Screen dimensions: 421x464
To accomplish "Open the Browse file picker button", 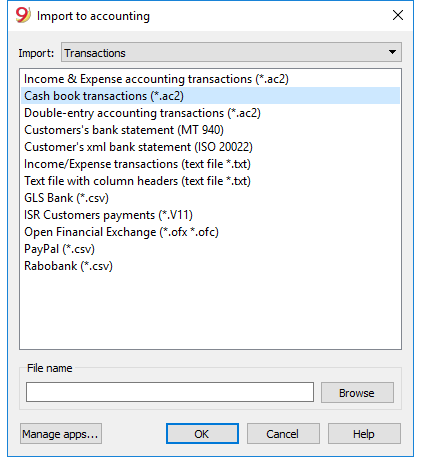I will 357,393.
